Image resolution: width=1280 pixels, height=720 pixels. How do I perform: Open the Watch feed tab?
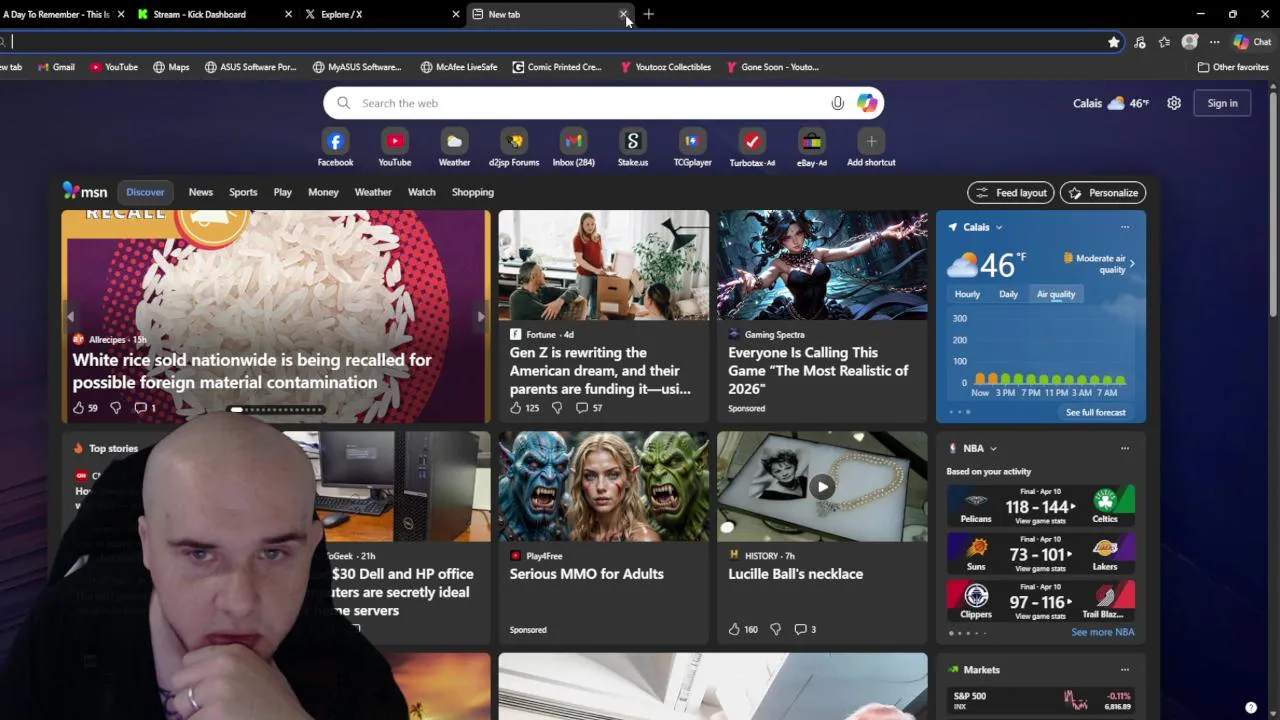pos(422,192)
